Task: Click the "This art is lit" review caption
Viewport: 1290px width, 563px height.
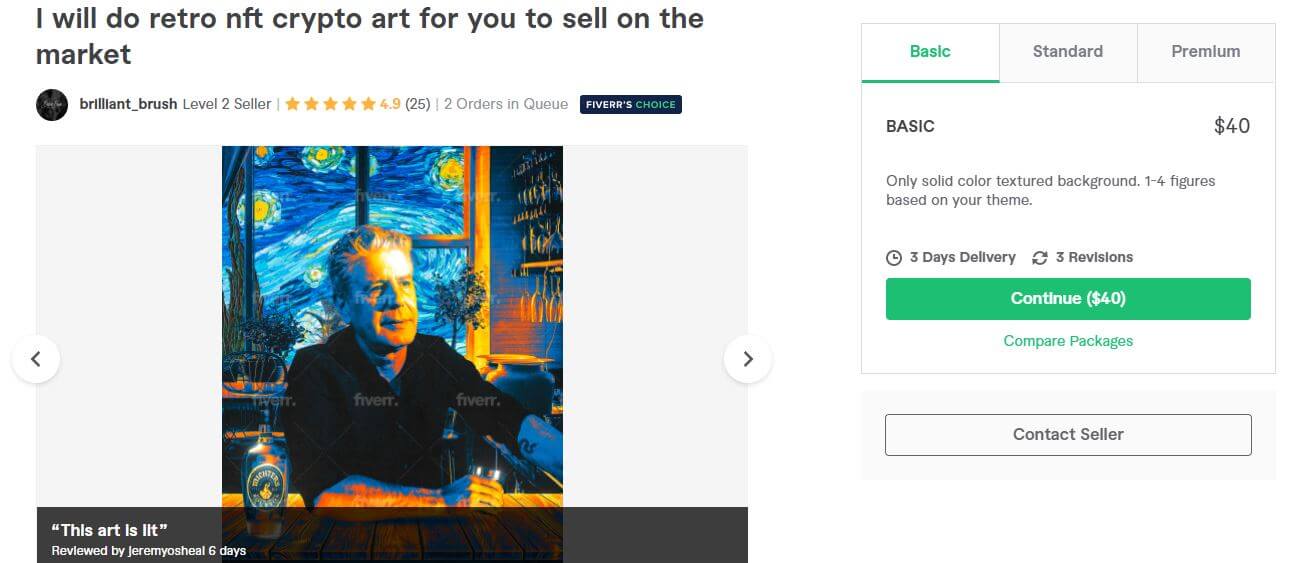Action: [x=110, y=530]
